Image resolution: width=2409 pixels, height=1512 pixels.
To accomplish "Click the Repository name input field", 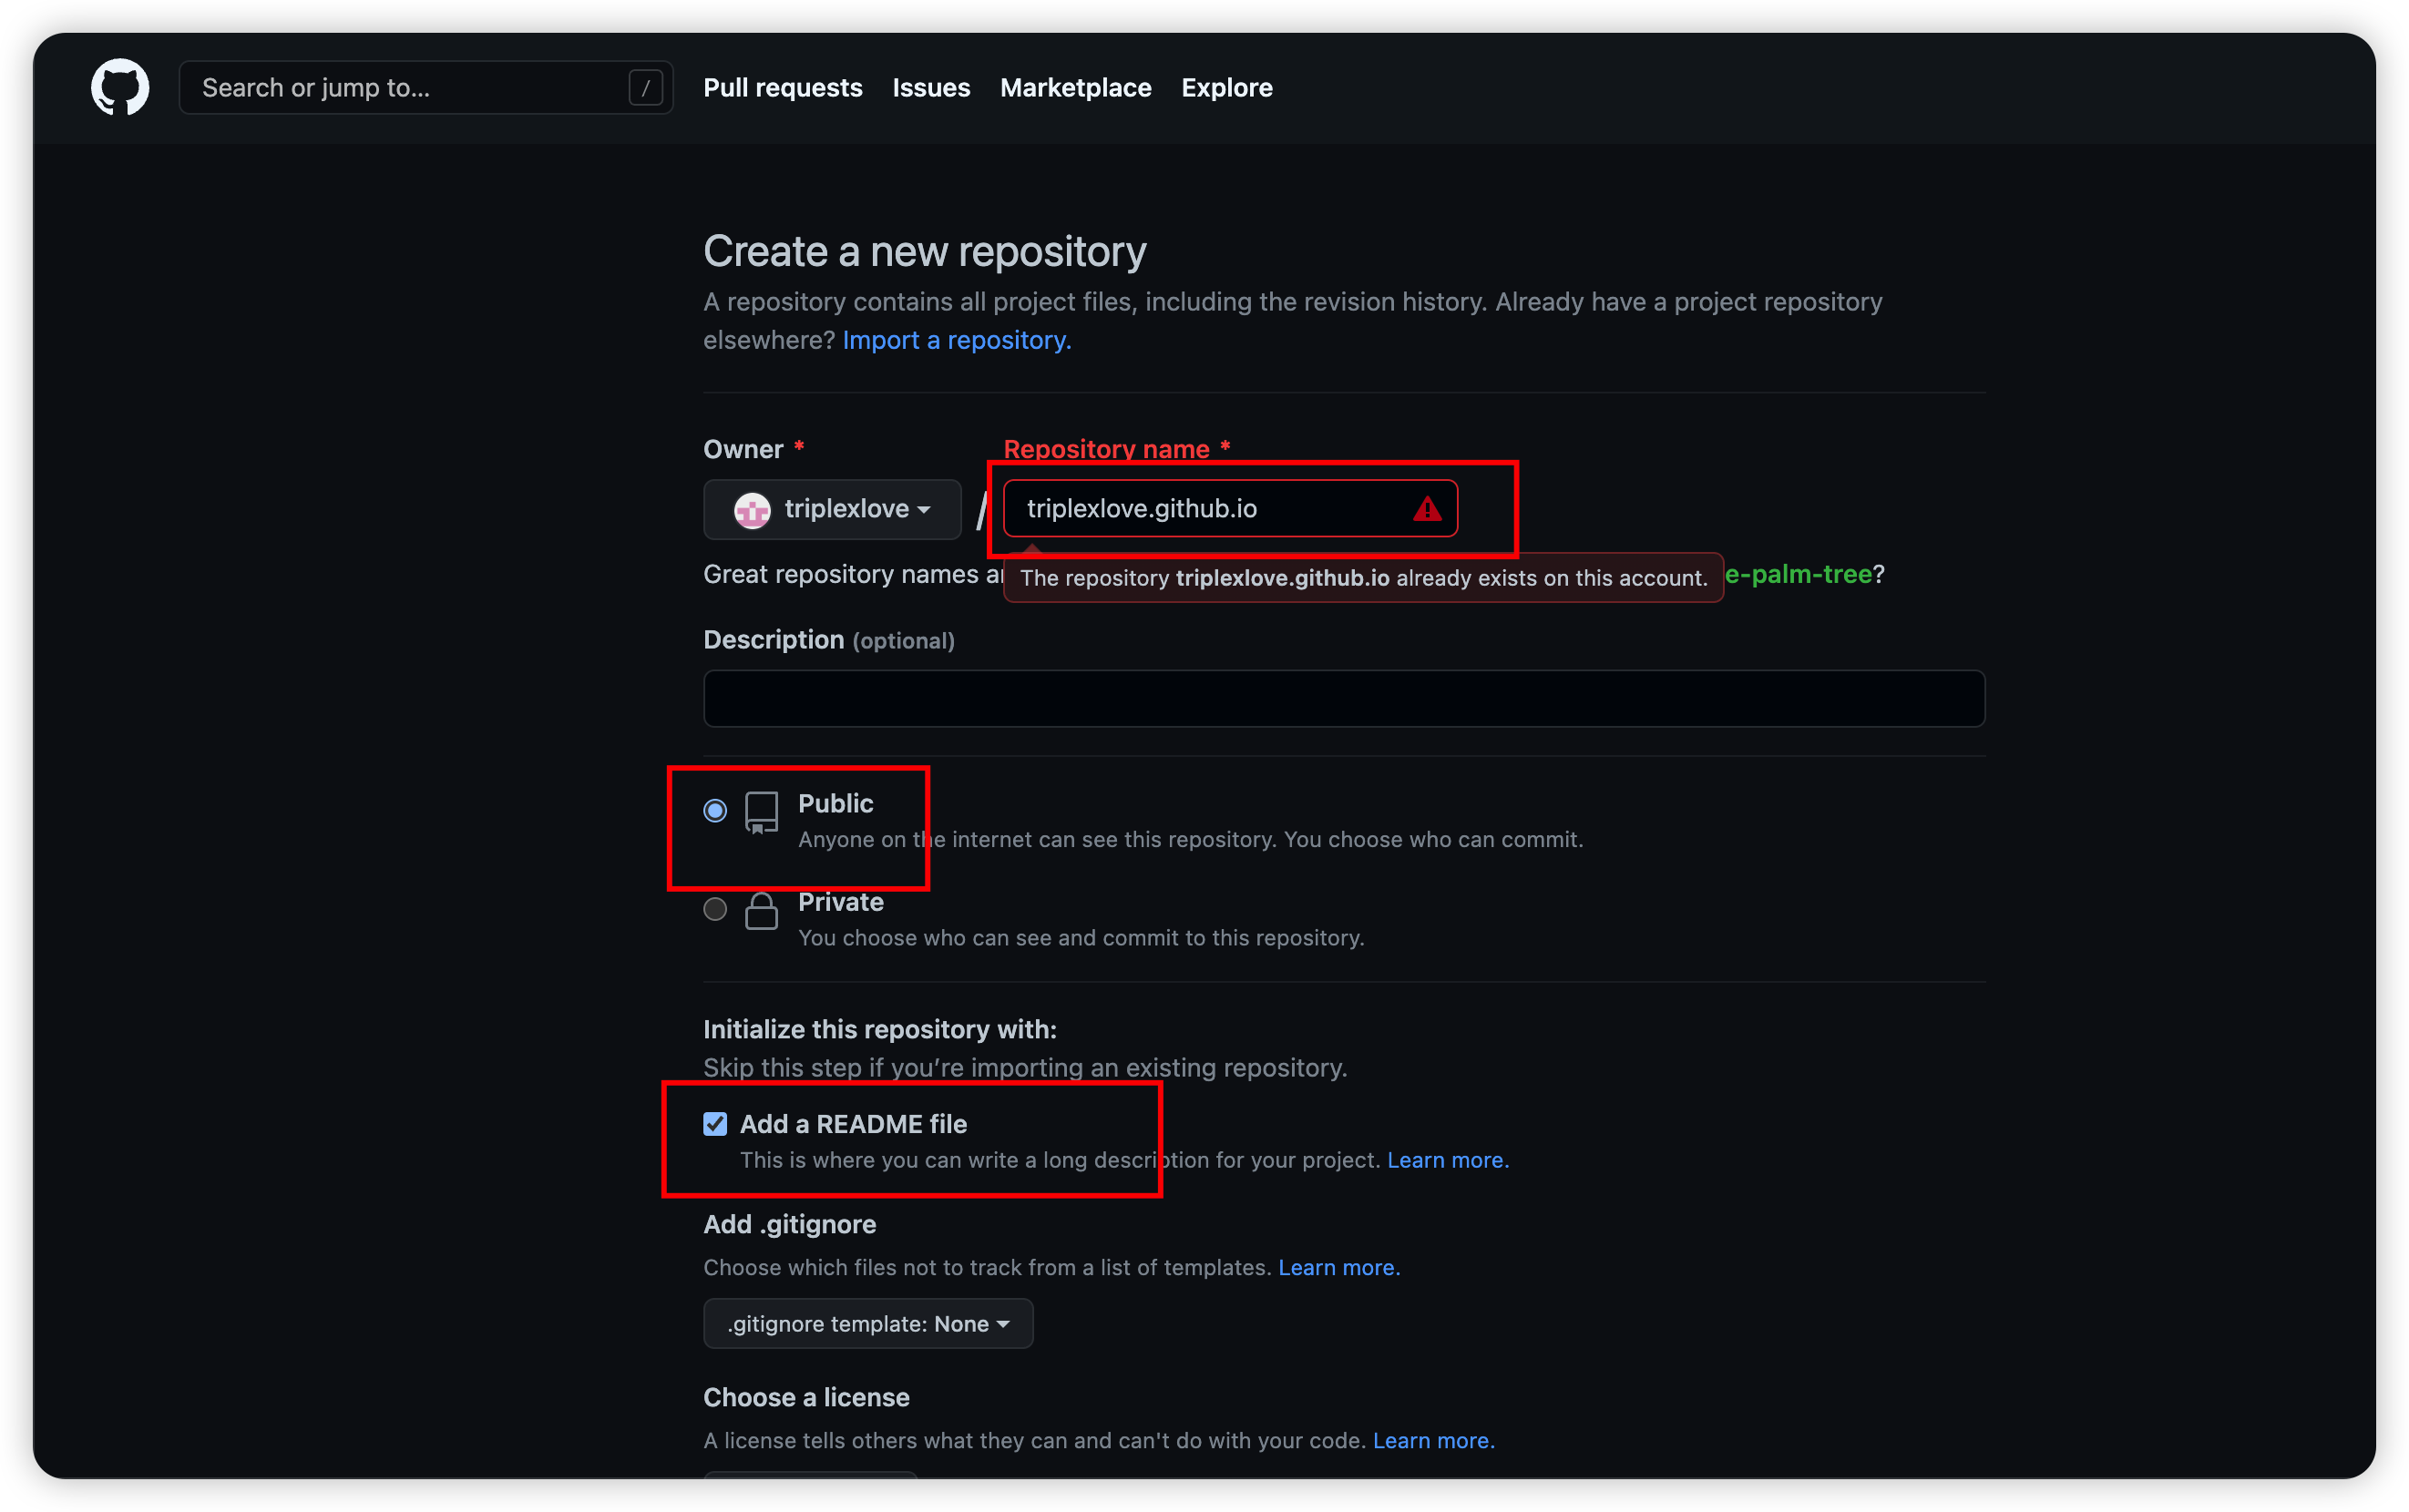I will point(1230,509).
